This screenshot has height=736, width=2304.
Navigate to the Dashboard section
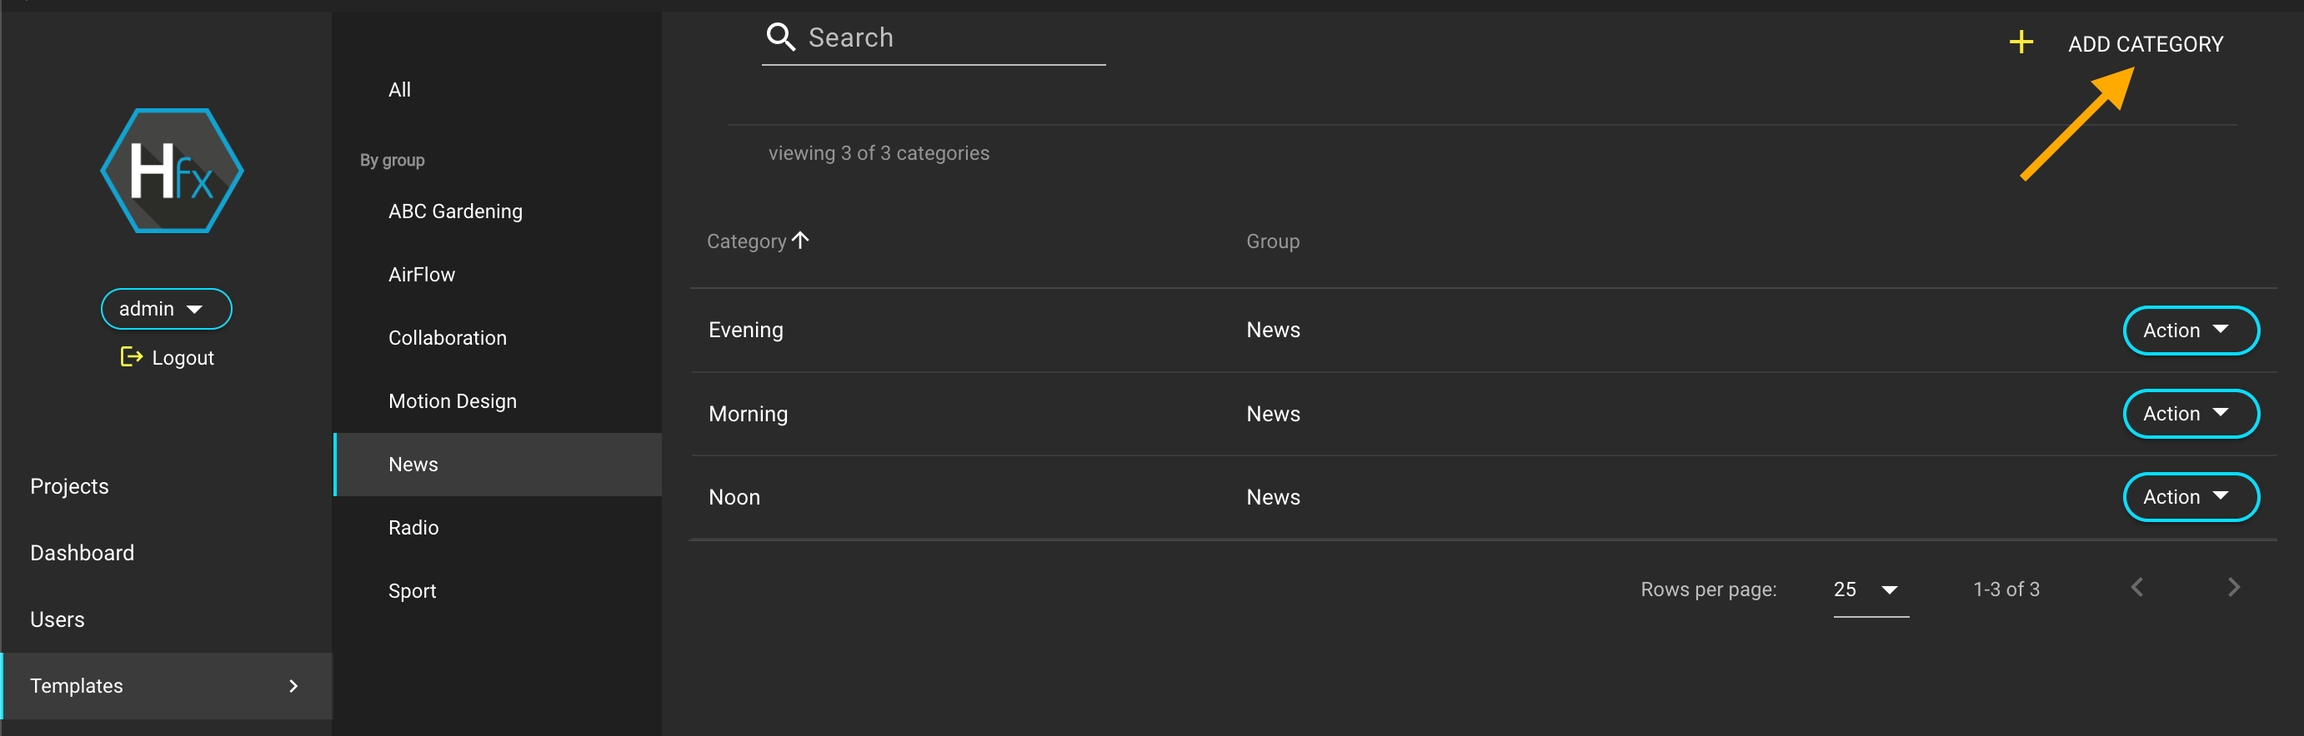coord(82,553)
